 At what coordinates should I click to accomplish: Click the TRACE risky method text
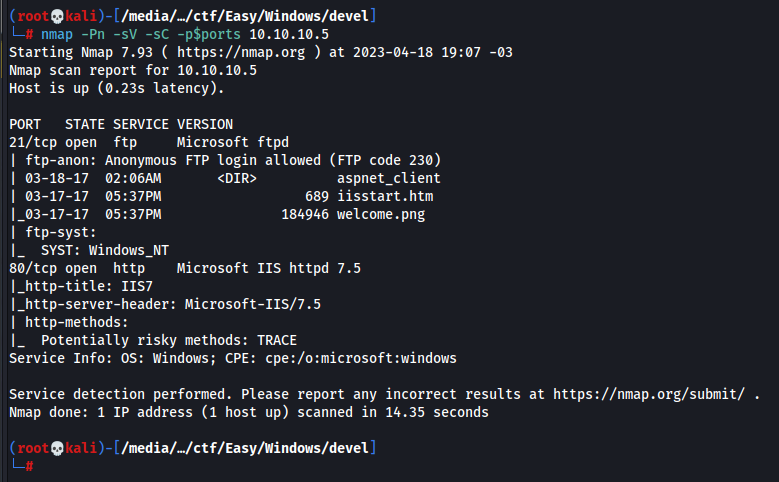(273, 340)
